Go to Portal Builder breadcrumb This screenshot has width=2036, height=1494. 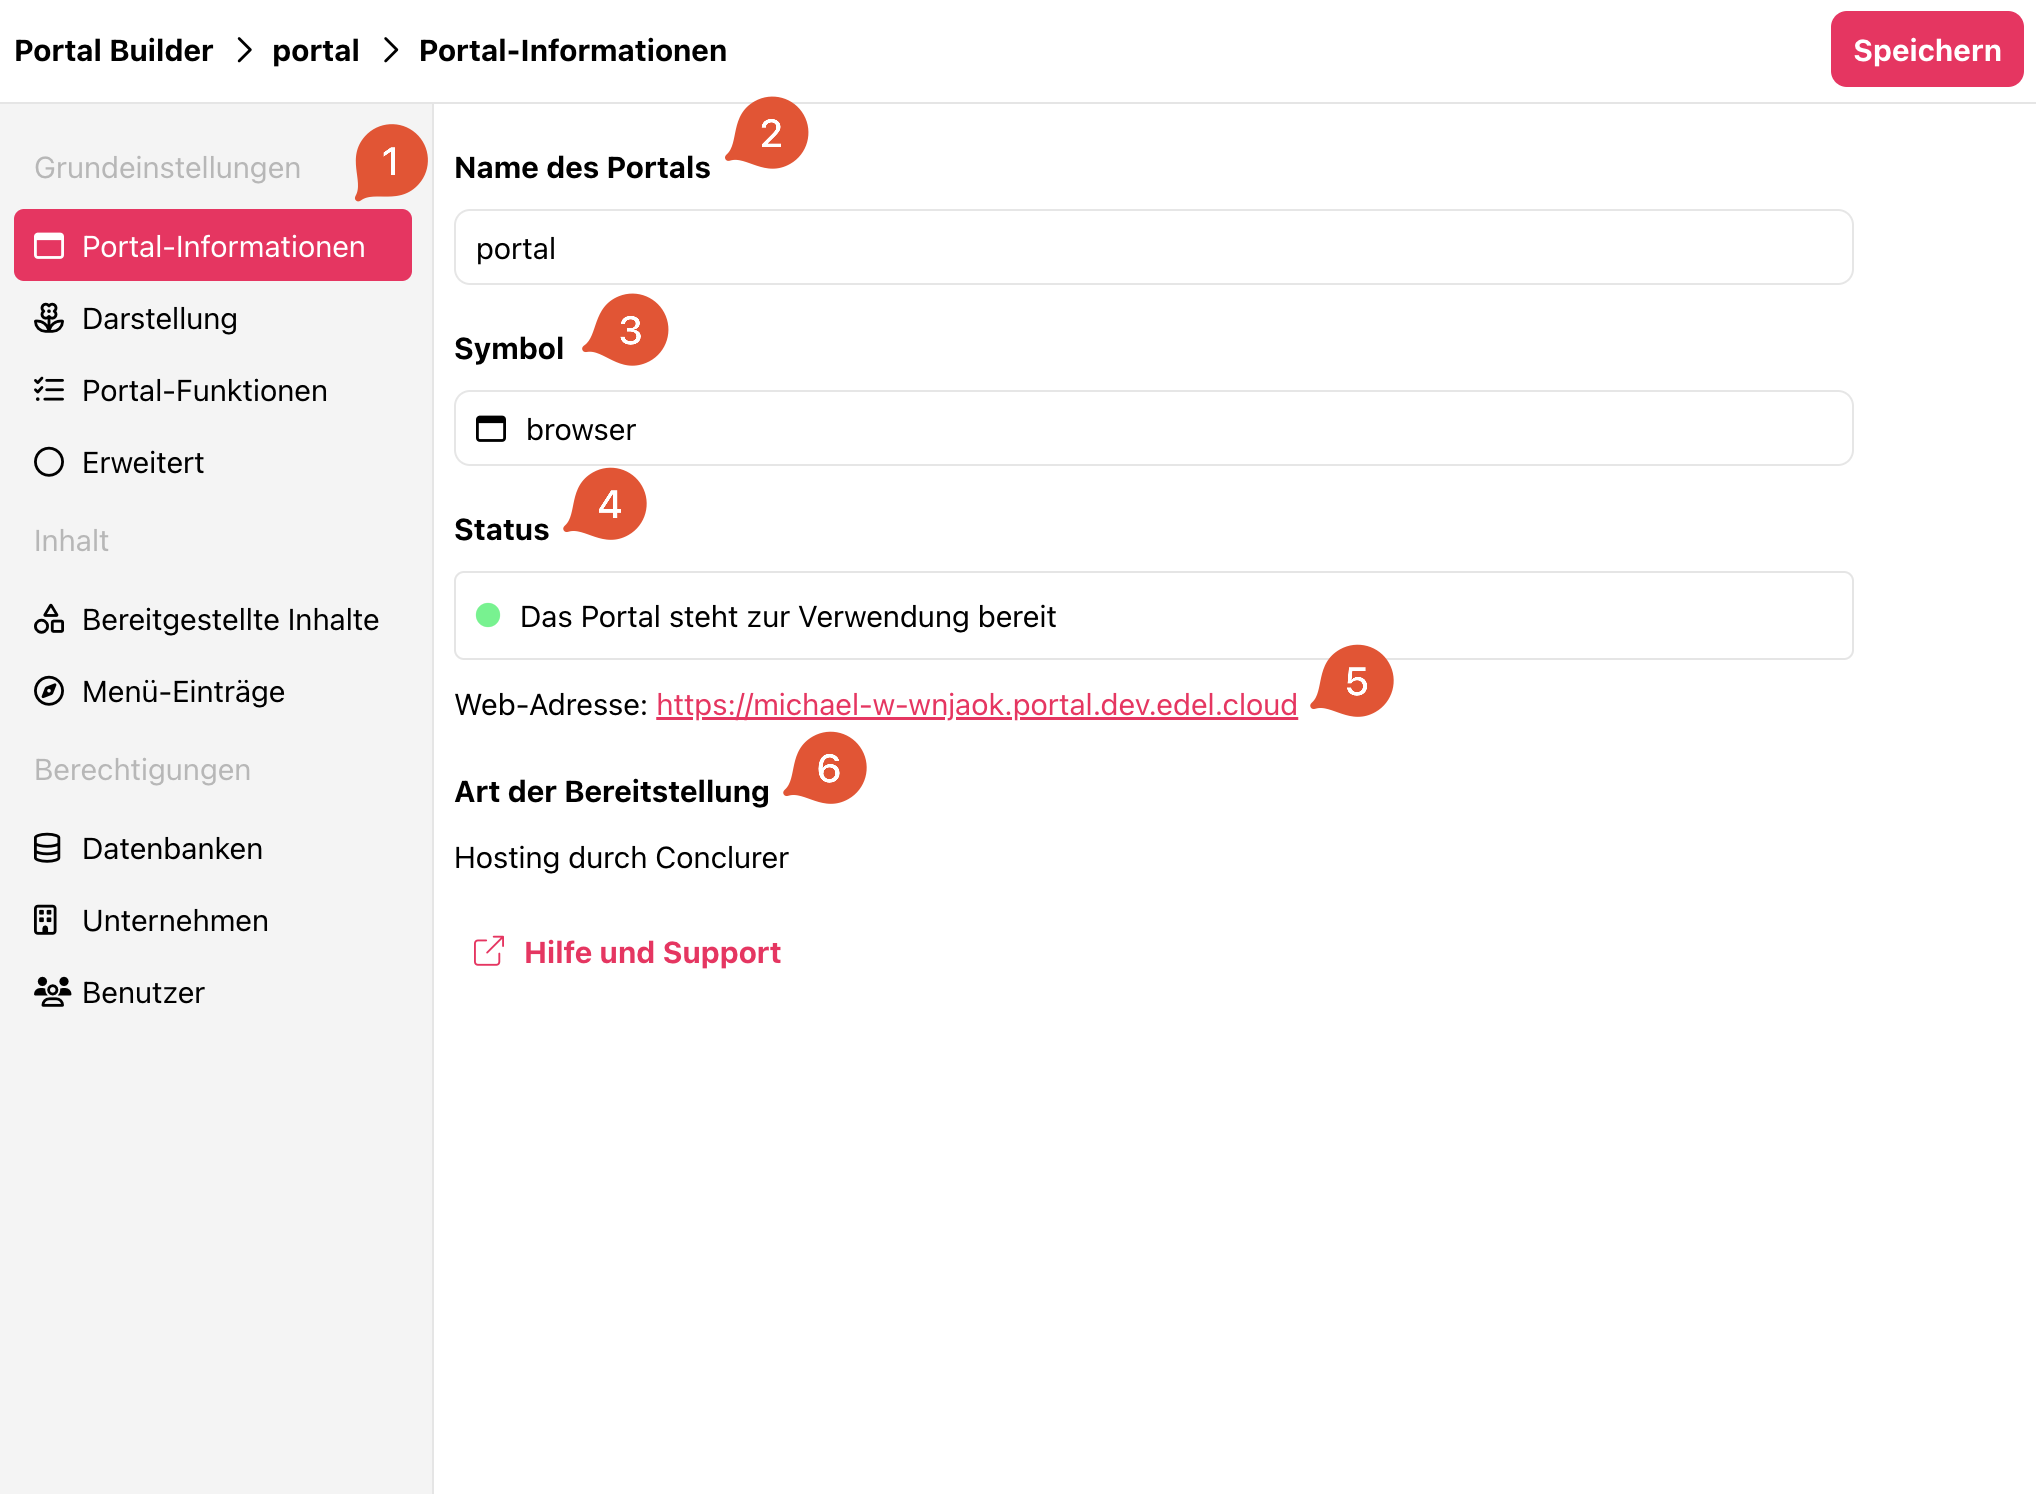pos(113,50)
